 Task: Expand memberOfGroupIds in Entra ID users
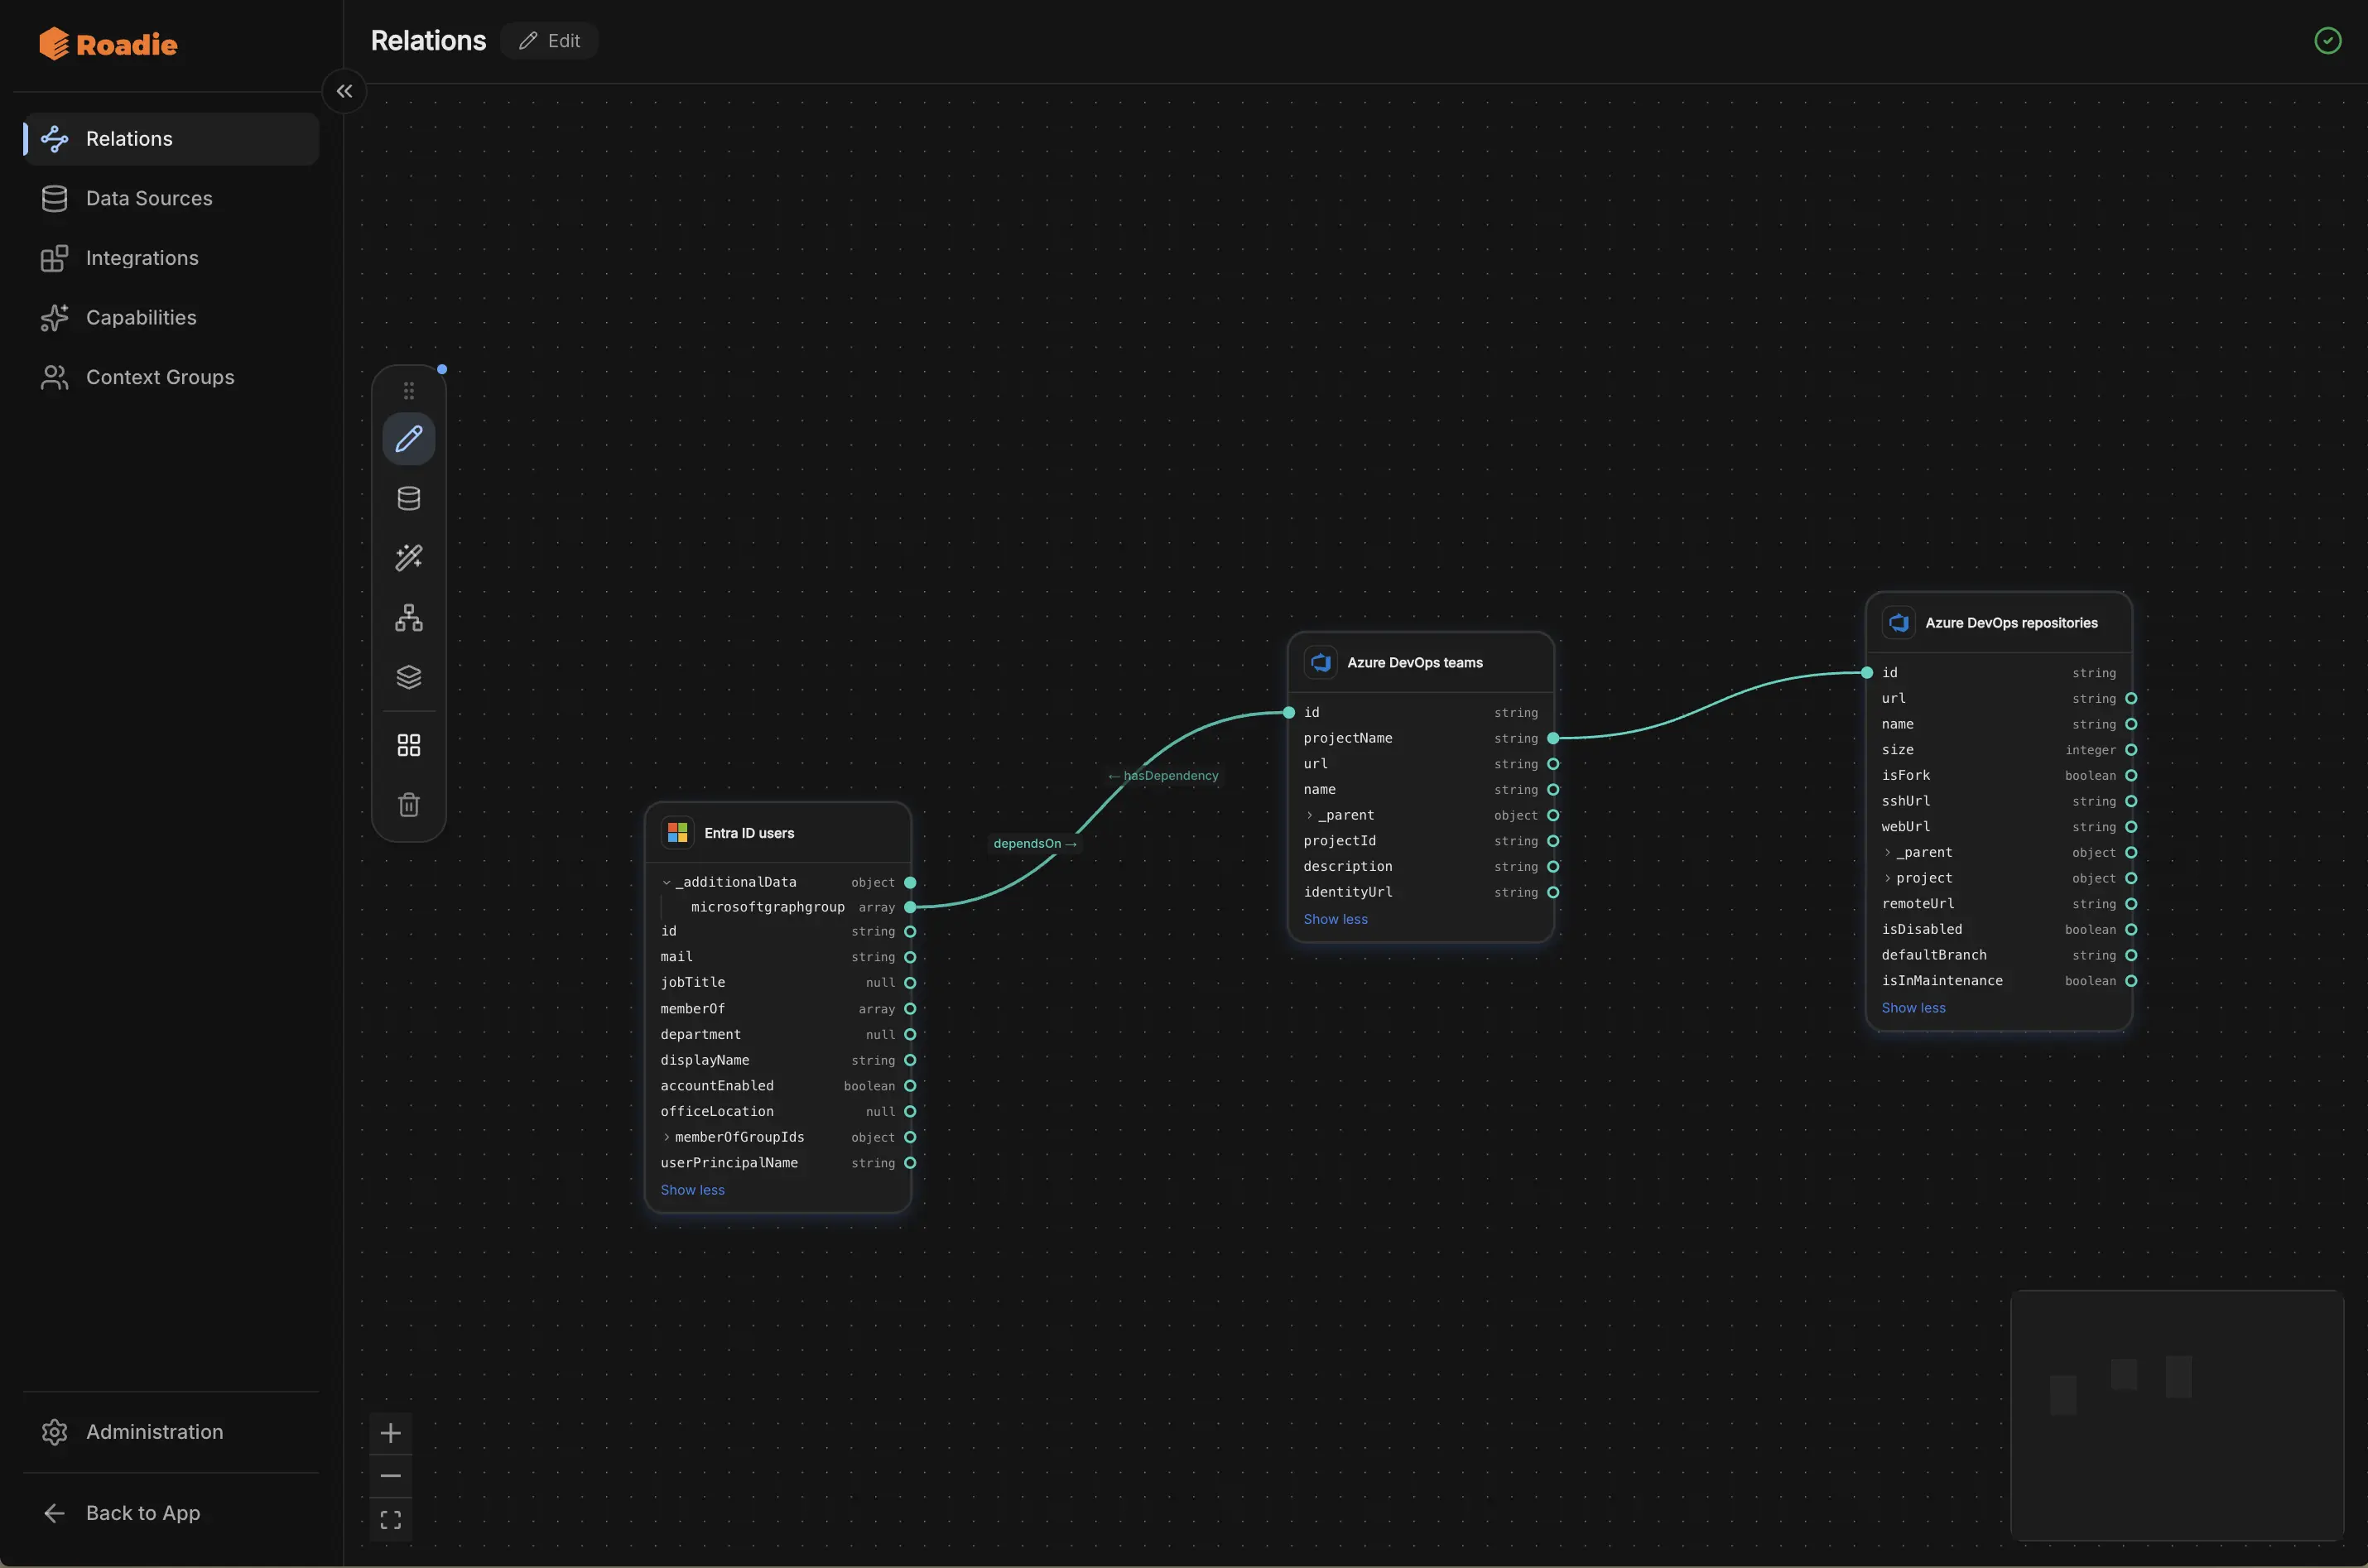click(x=667, y=1137)
